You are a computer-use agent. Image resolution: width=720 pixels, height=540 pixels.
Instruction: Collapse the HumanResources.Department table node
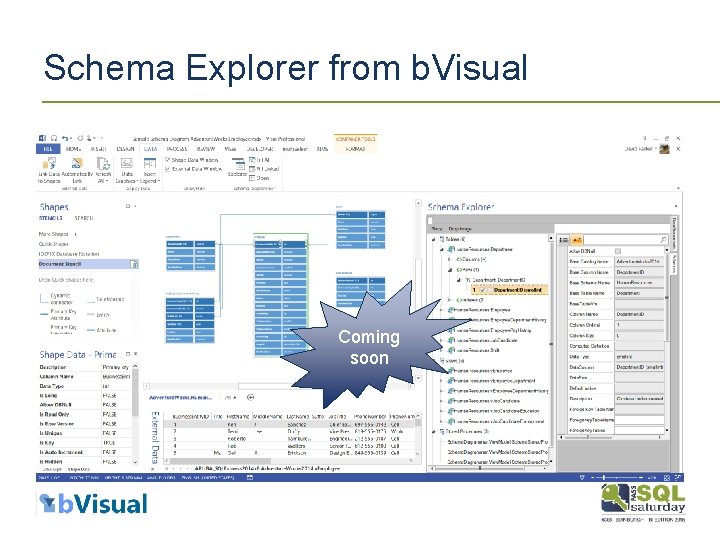pos(442,249)
